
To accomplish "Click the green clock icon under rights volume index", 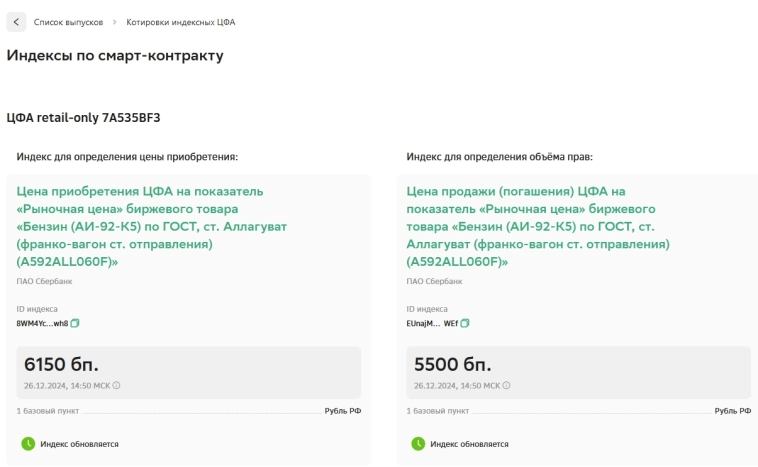I will coord(418,444).
